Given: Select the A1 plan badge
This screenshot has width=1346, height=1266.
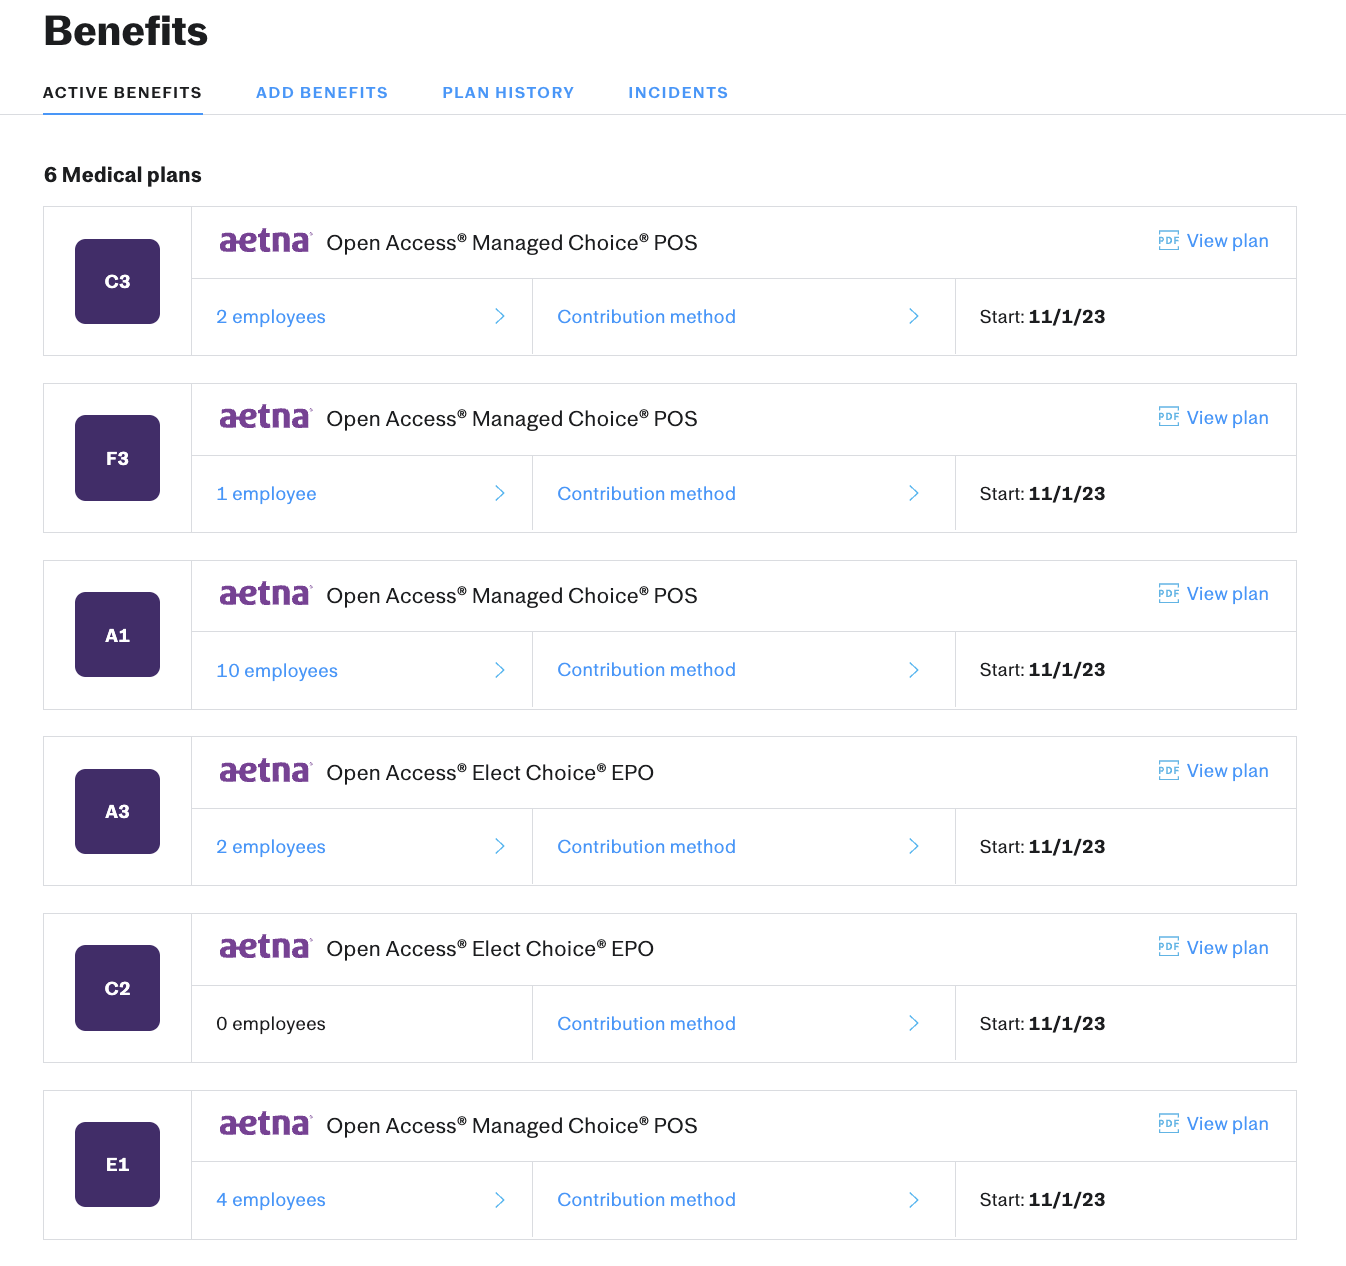Looking at the screenshot, I should [117, 635].
